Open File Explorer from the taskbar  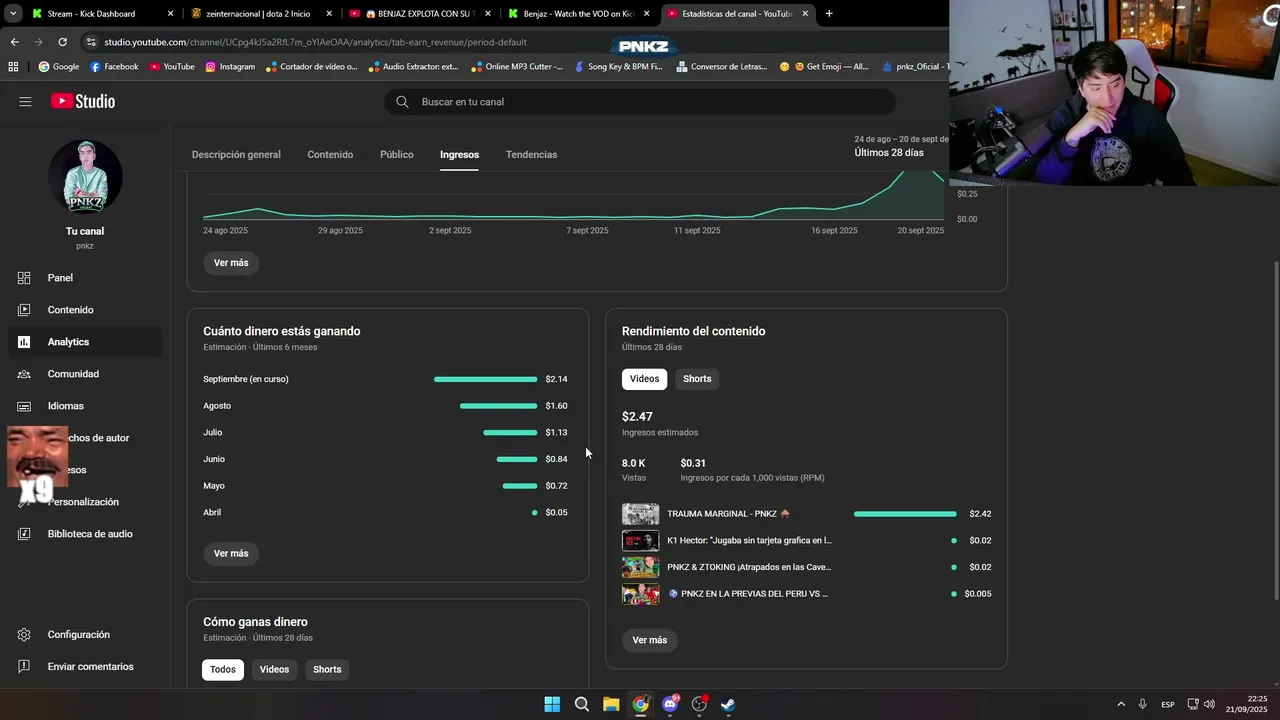click(x=611, y=704)
